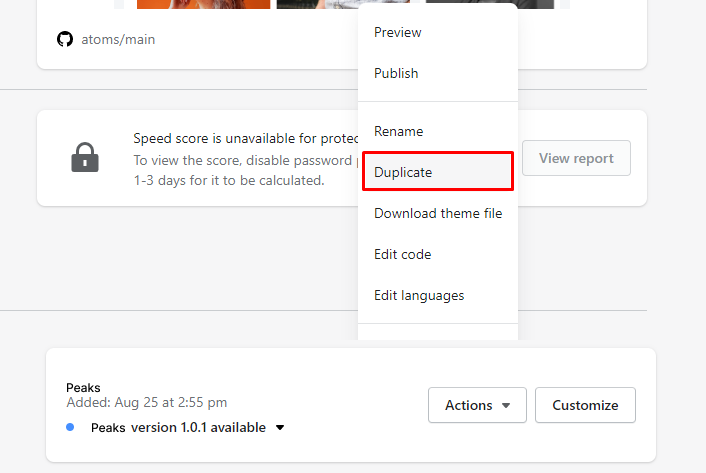Click the Added Aug 25 date text
The height and width of the screenshot is (473, 706).
(x=146, y=402)
